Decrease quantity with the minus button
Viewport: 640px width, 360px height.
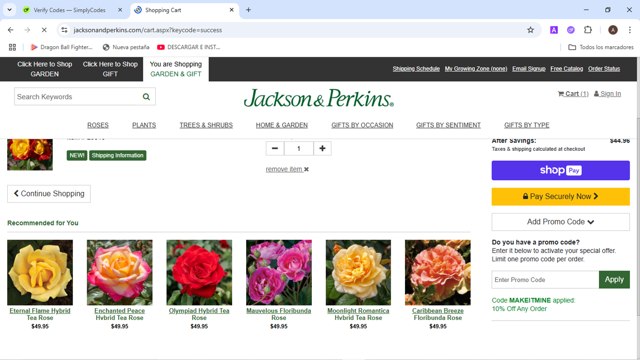pos(275,148)
